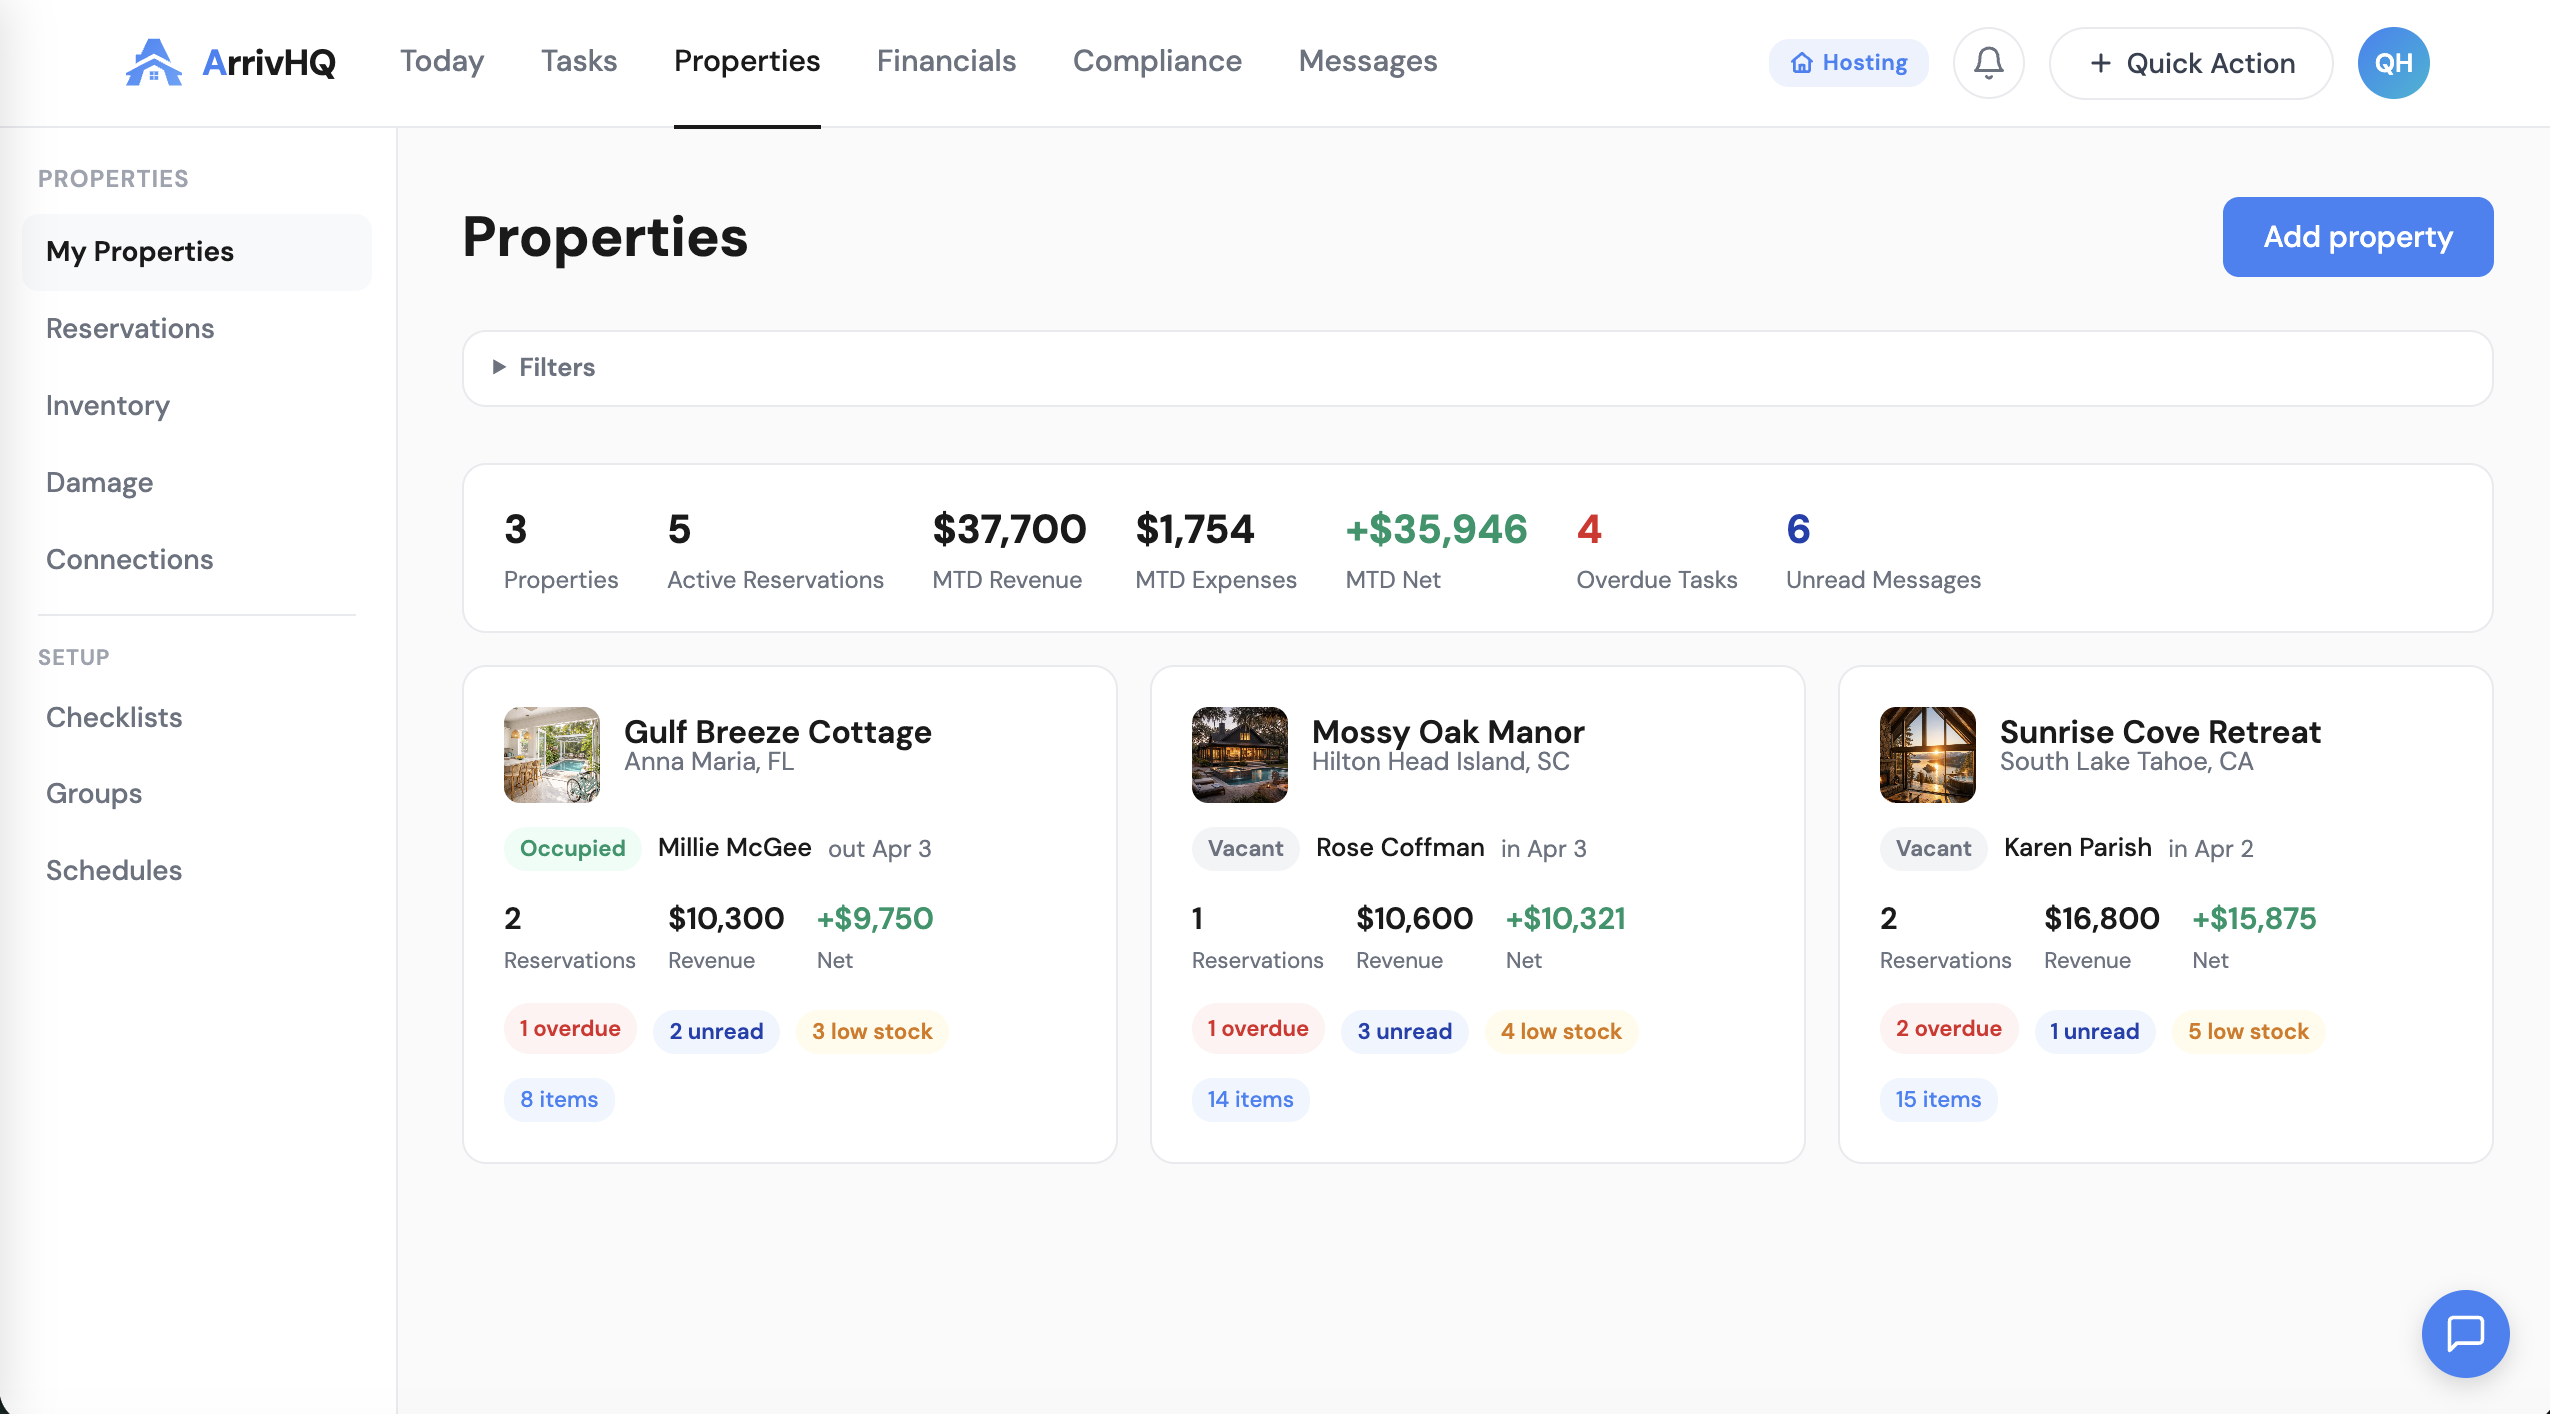Screen dimensions: 2550x1414
Task: Expand the Filters panel
Action: pyautogui.click(x=545, y=367)
